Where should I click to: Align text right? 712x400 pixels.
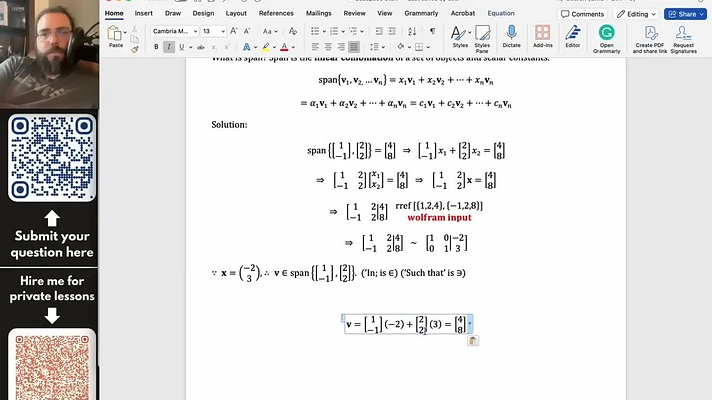coord(341,47)
